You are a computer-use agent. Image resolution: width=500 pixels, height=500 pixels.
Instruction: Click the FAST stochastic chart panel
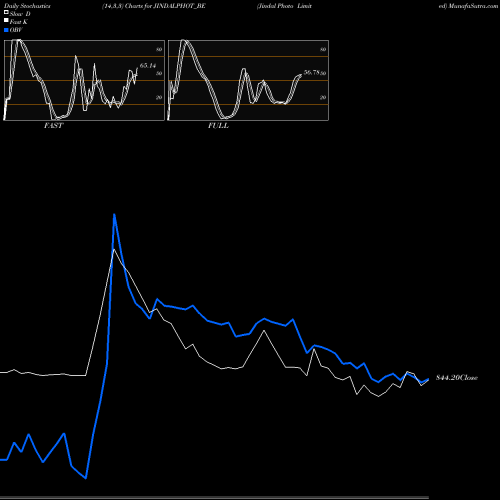click(x=84, y=80)
